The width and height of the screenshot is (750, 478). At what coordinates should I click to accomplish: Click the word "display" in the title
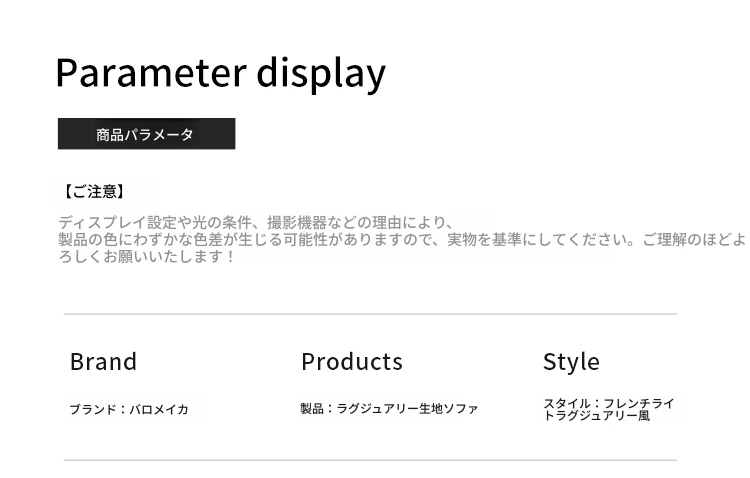click(321, 73)
